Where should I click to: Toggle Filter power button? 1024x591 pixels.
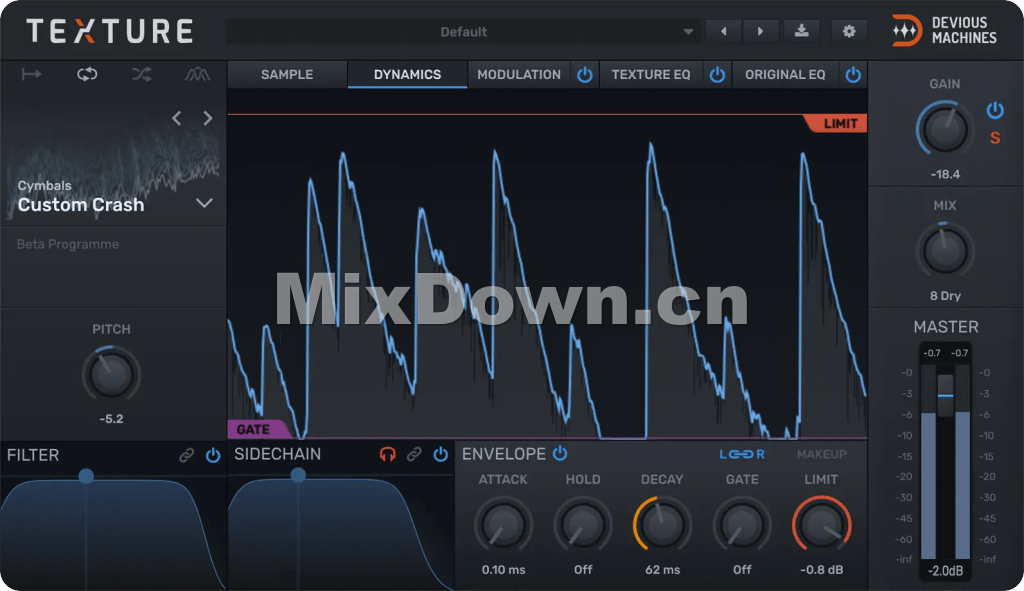(213, 455)
